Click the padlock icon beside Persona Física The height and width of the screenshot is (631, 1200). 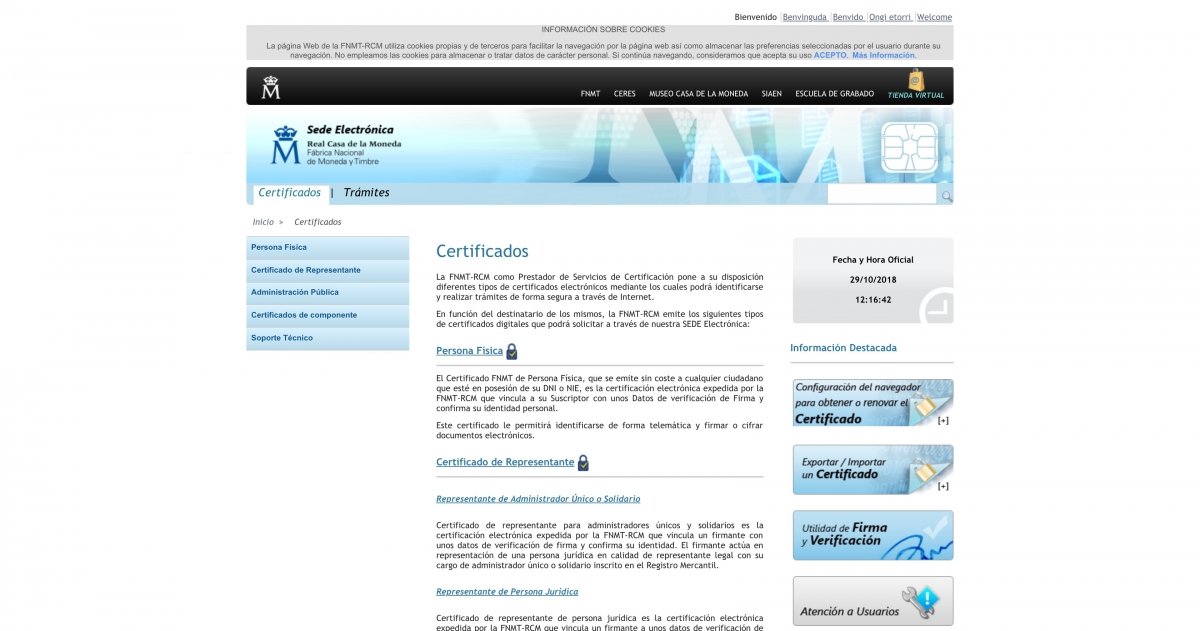(x=512, y=352)
